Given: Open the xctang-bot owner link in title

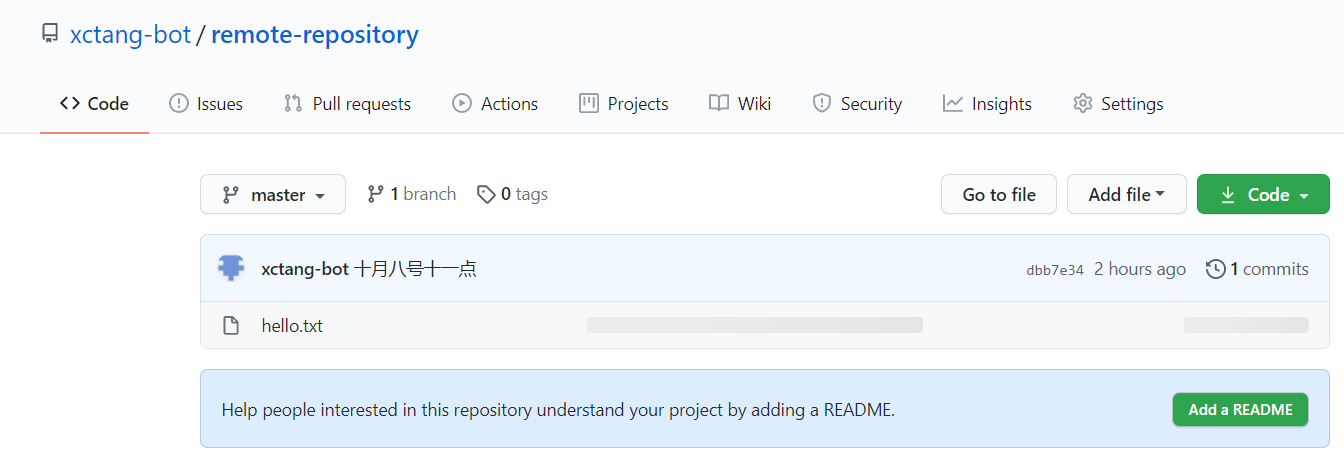Looking at the screenshot, I should coord(130,35).
